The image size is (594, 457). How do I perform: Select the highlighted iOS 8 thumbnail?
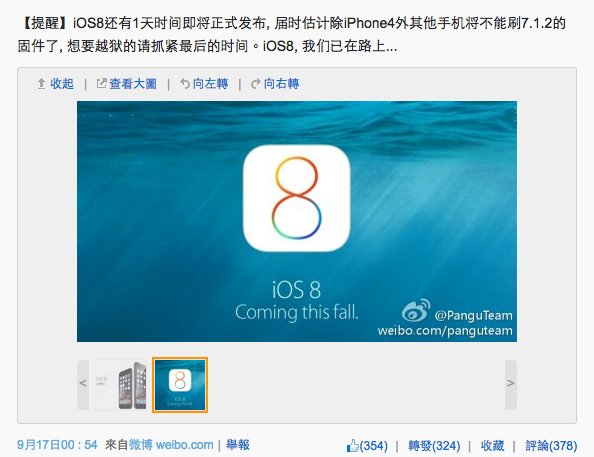(180, 385)
